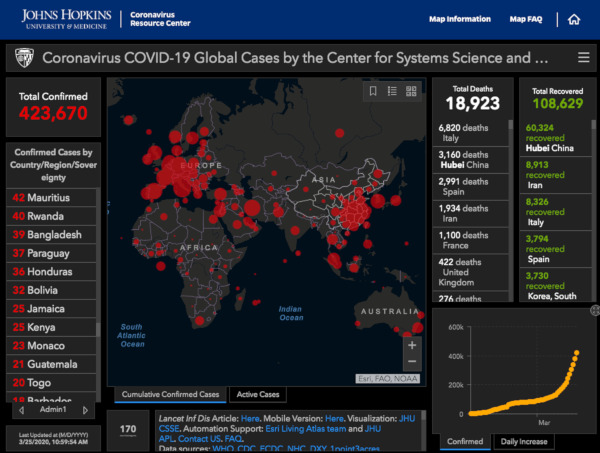Screen dimensions: 600x453
Task: Click the 1,934 deaths Iran entry
Action: click(470, 213)
